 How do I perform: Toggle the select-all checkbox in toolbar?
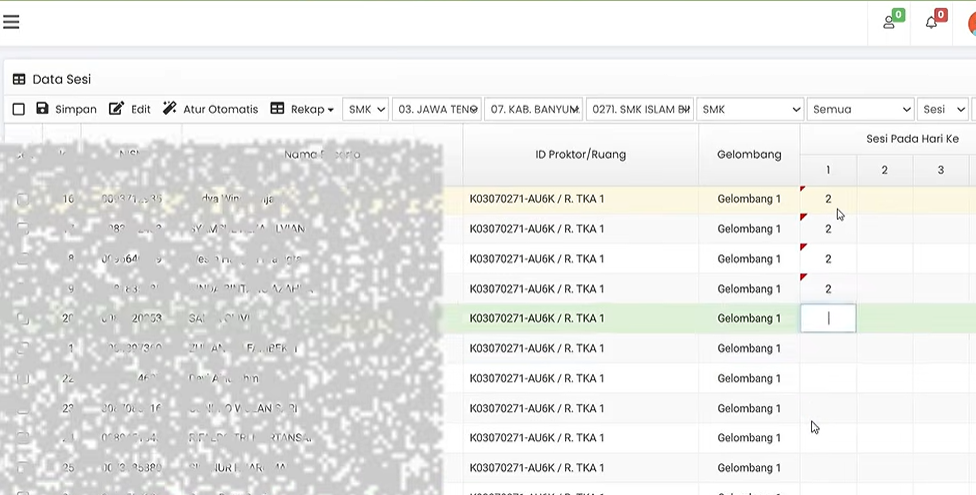(x=19, y=110)
